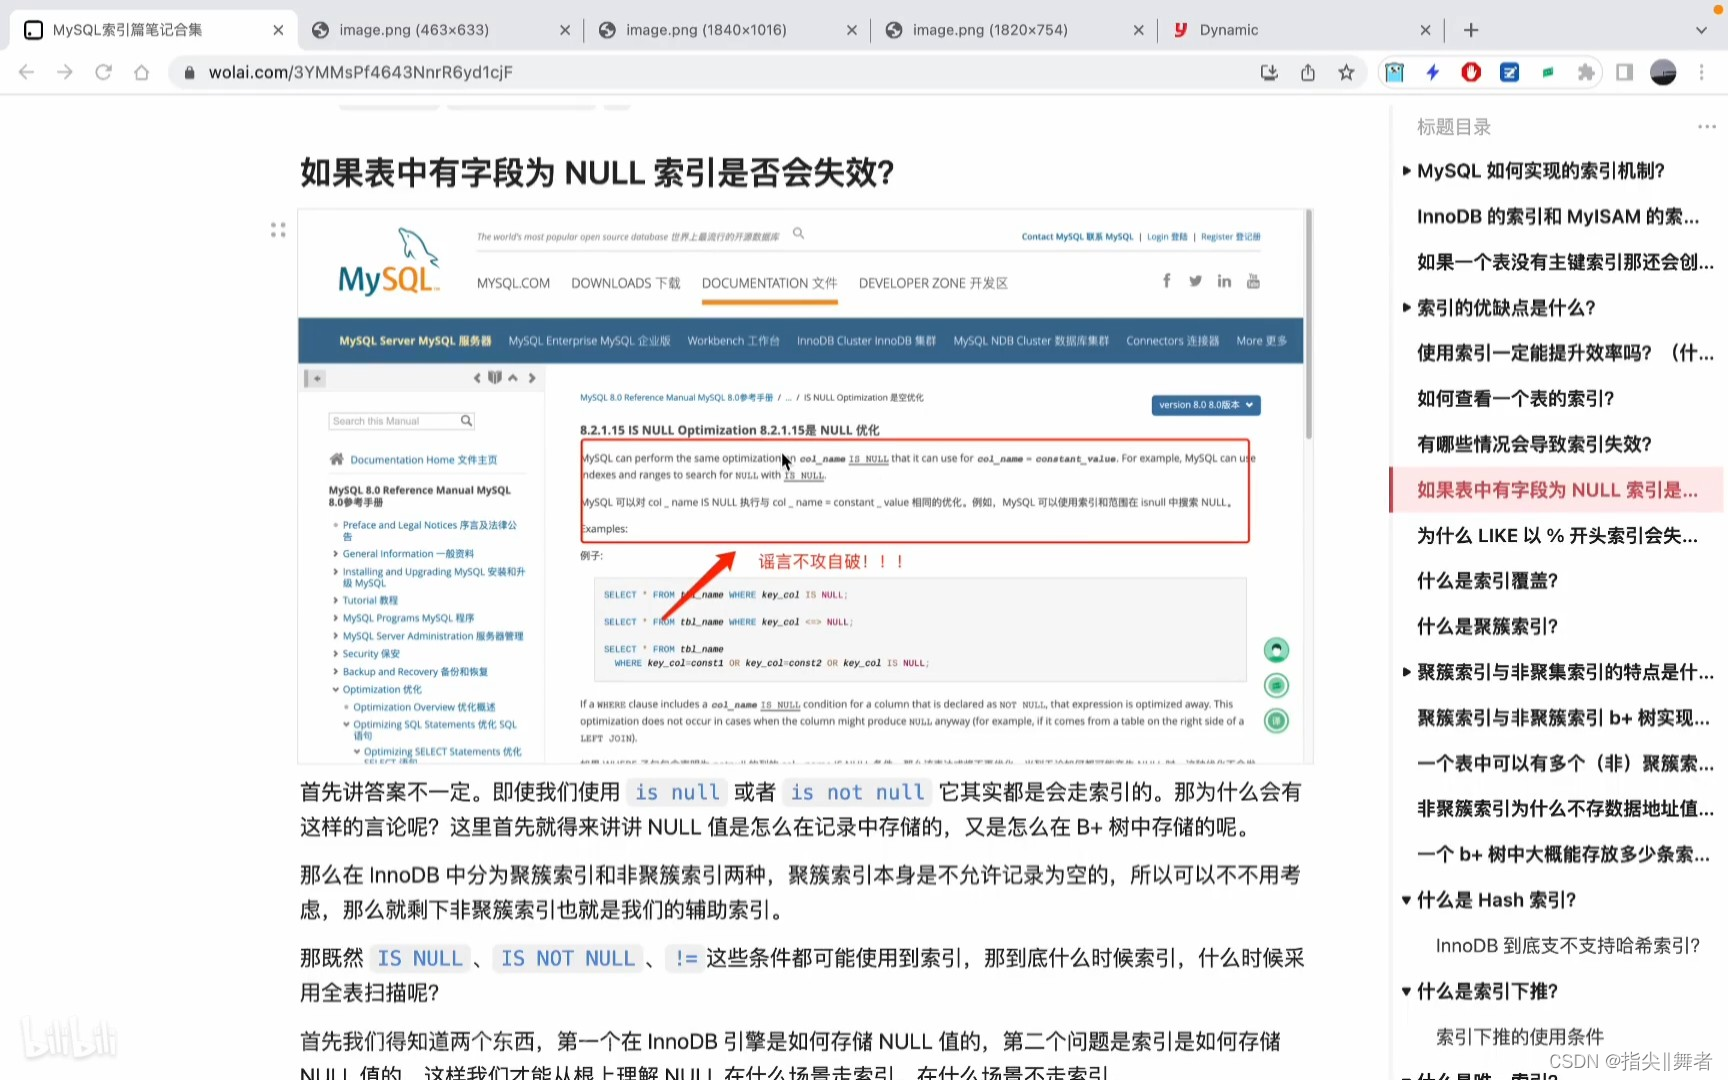Jump to '为什么 LIKE 以 % 开头索引会失...' heading
The image size is (1728, 1080).
1557,536
